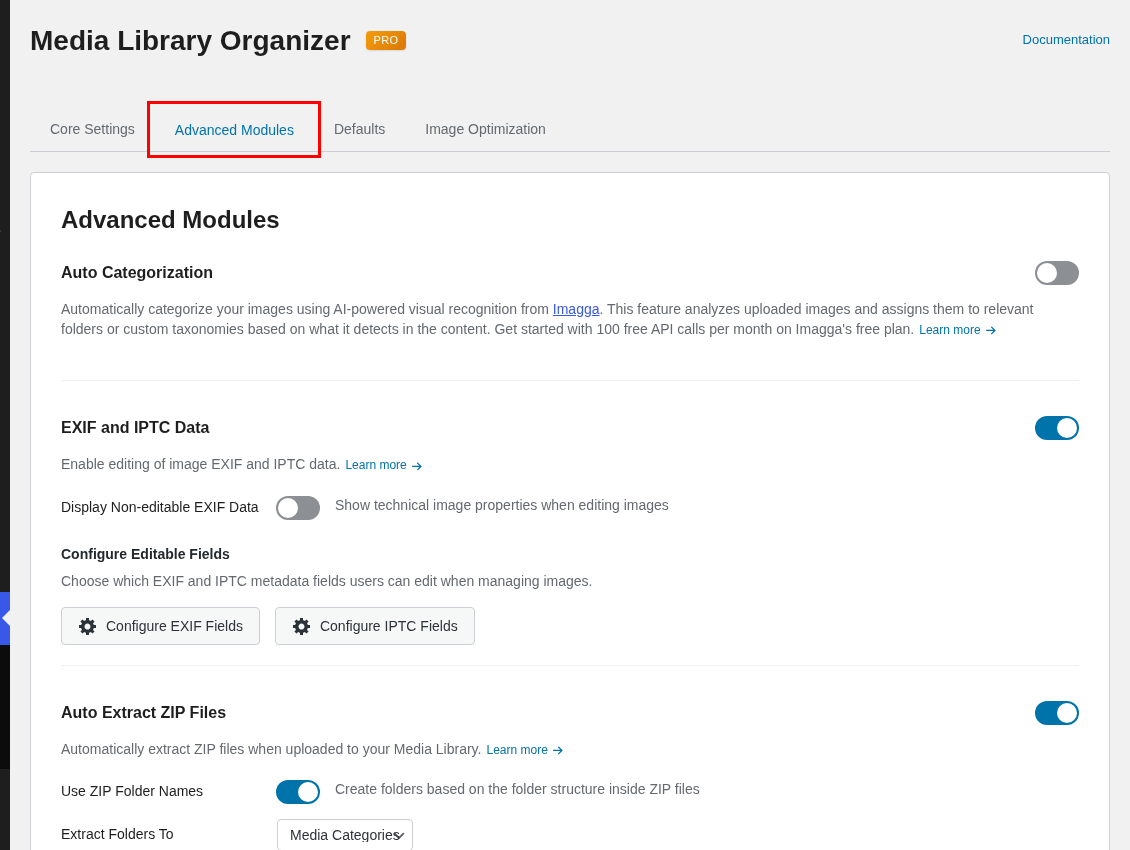Follow the Imagga link

[576, 309]
